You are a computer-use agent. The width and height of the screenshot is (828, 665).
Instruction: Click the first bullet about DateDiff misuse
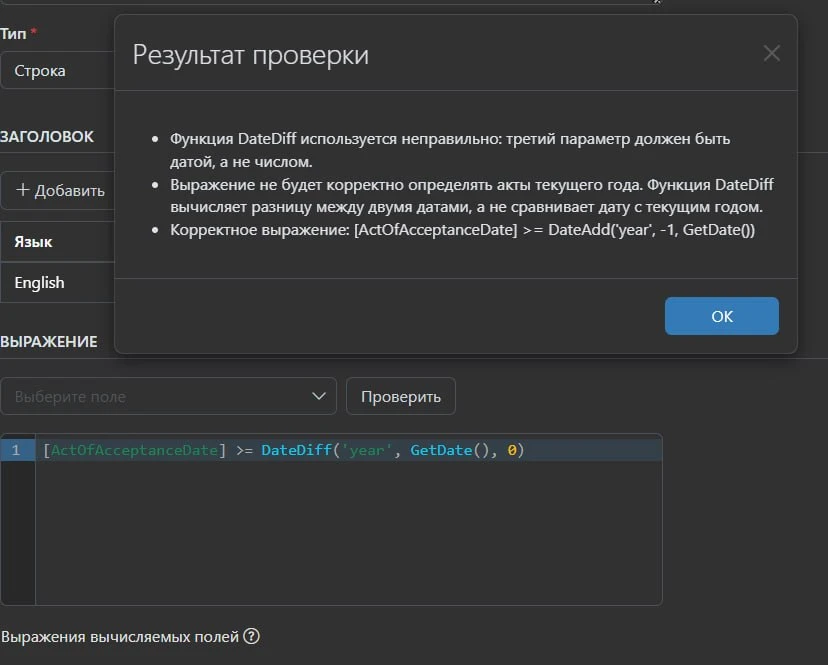[450, 150]
